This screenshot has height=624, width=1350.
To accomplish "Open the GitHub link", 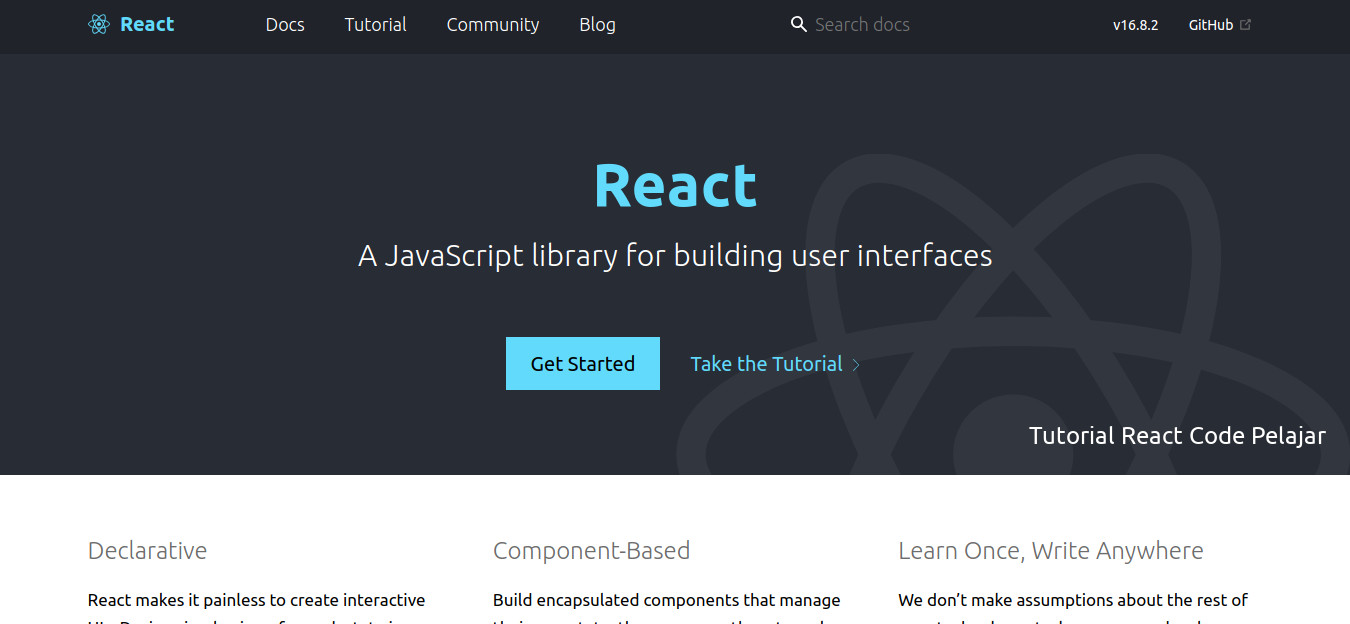I will coord(1210,25).
